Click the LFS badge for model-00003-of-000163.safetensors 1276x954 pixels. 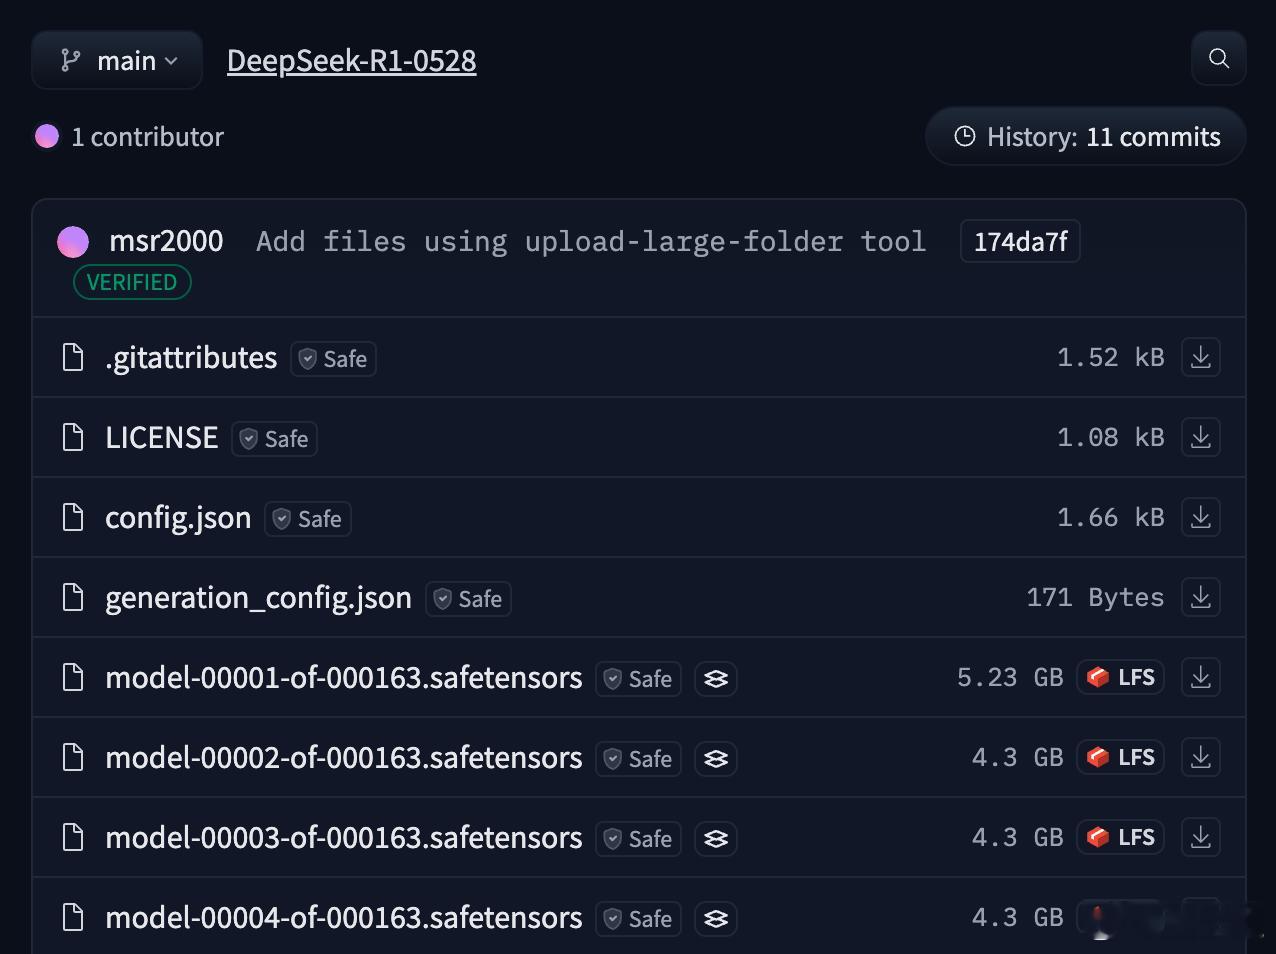1121,837
